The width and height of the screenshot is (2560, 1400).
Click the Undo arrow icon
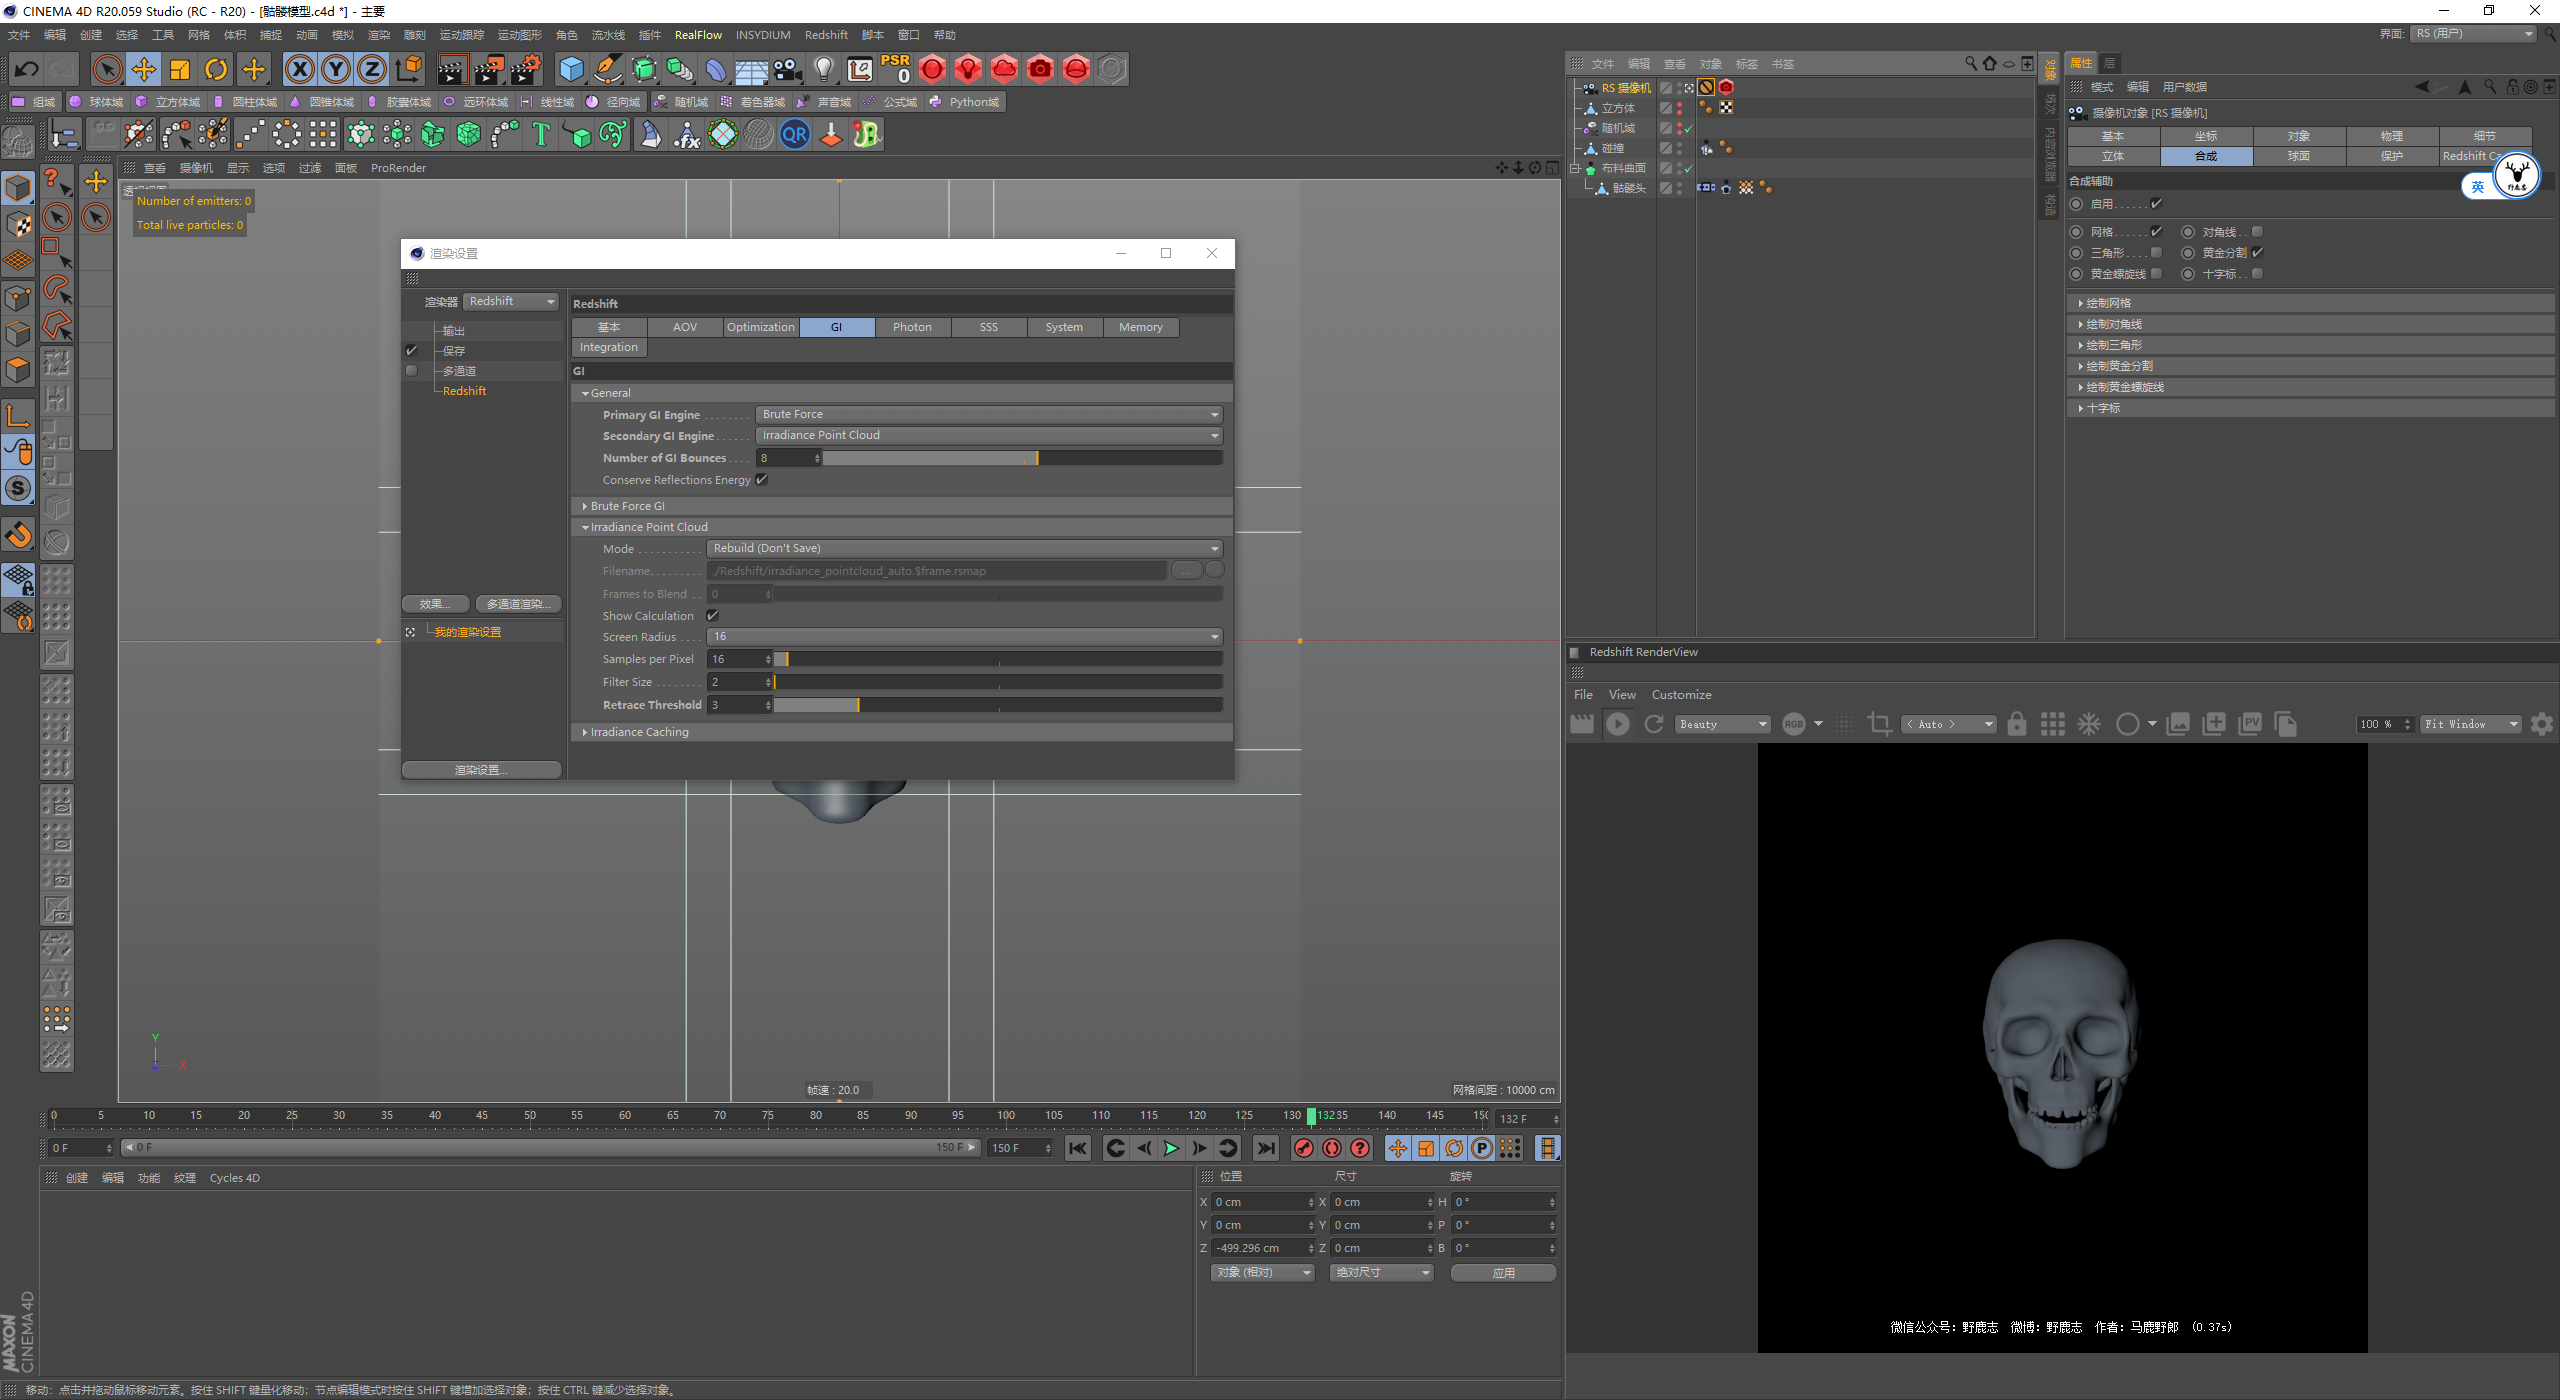pos(27,69)
